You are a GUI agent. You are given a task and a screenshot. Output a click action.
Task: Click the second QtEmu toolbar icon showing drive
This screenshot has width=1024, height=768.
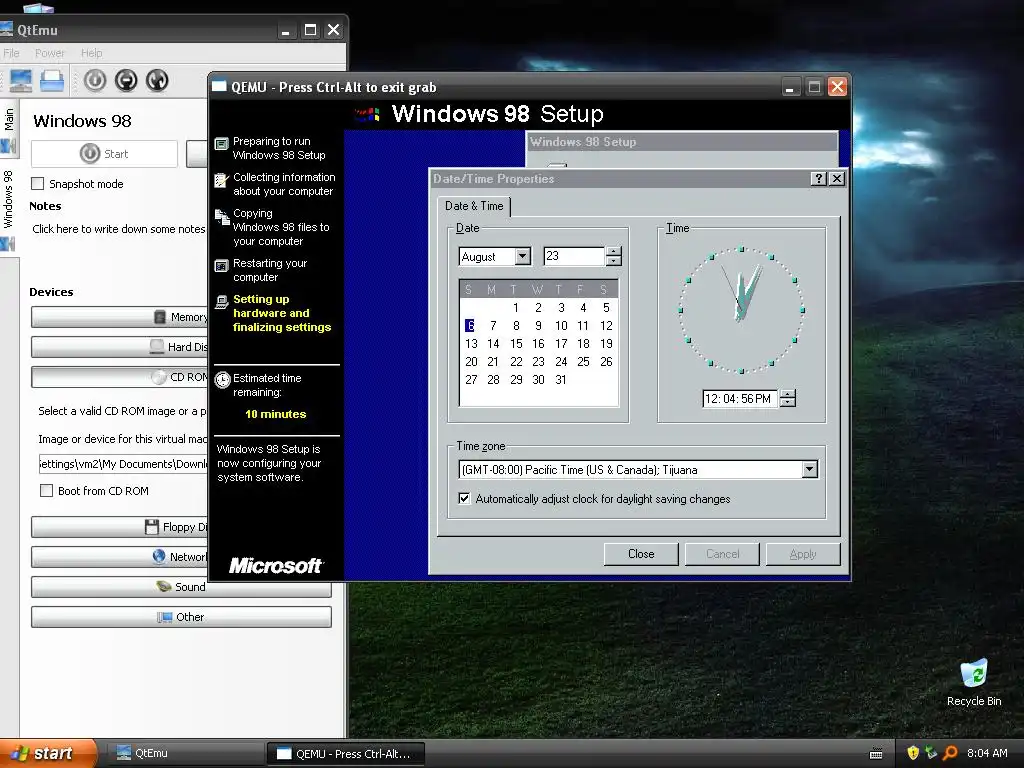coord(52,80)
